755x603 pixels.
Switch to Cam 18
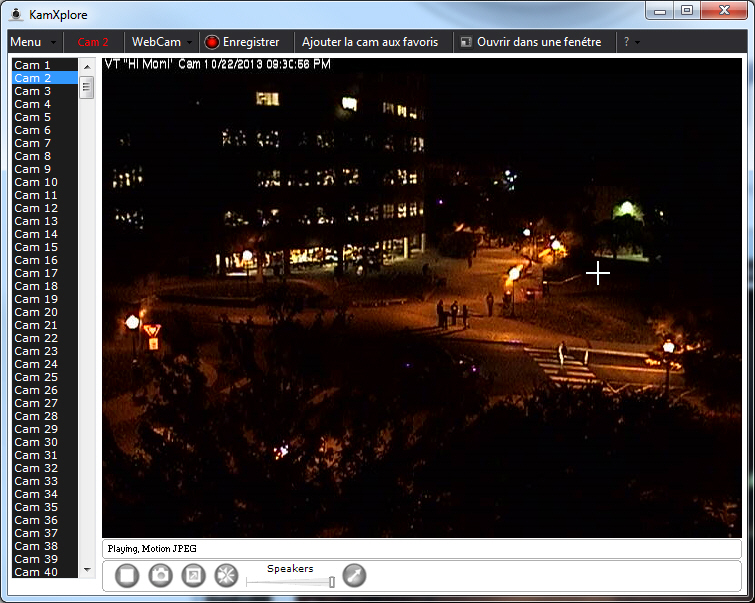pyautogui.click(x=45, y=286)
